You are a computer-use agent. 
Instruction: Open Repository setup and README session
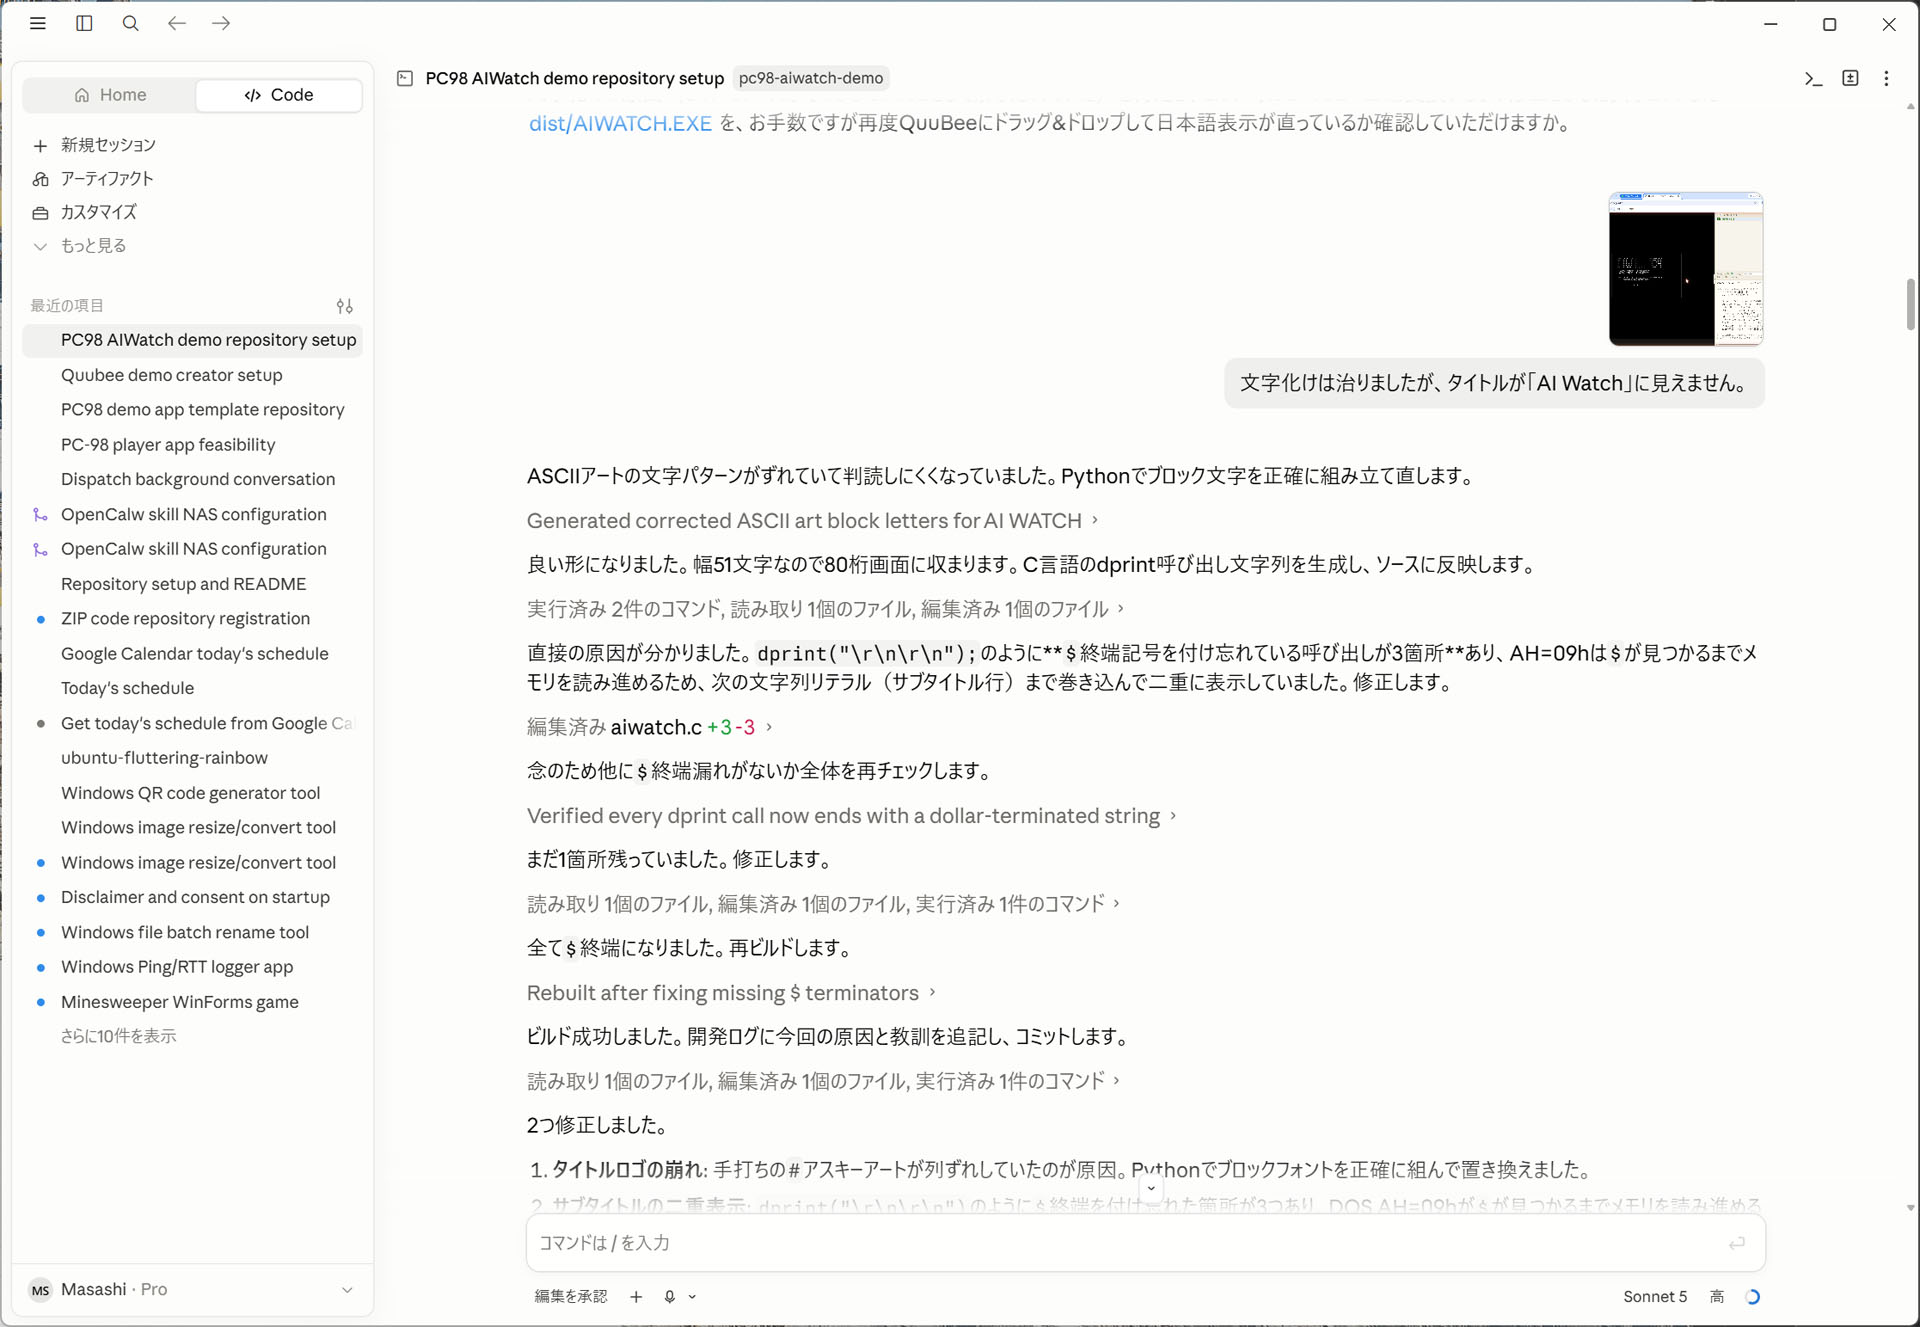tap(192, 584)
